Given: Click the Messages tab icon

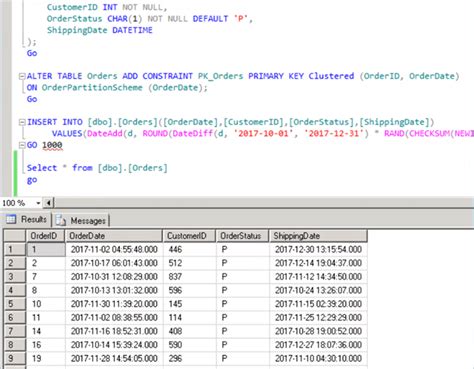Looking at the screenshot, I should (61, 220).
